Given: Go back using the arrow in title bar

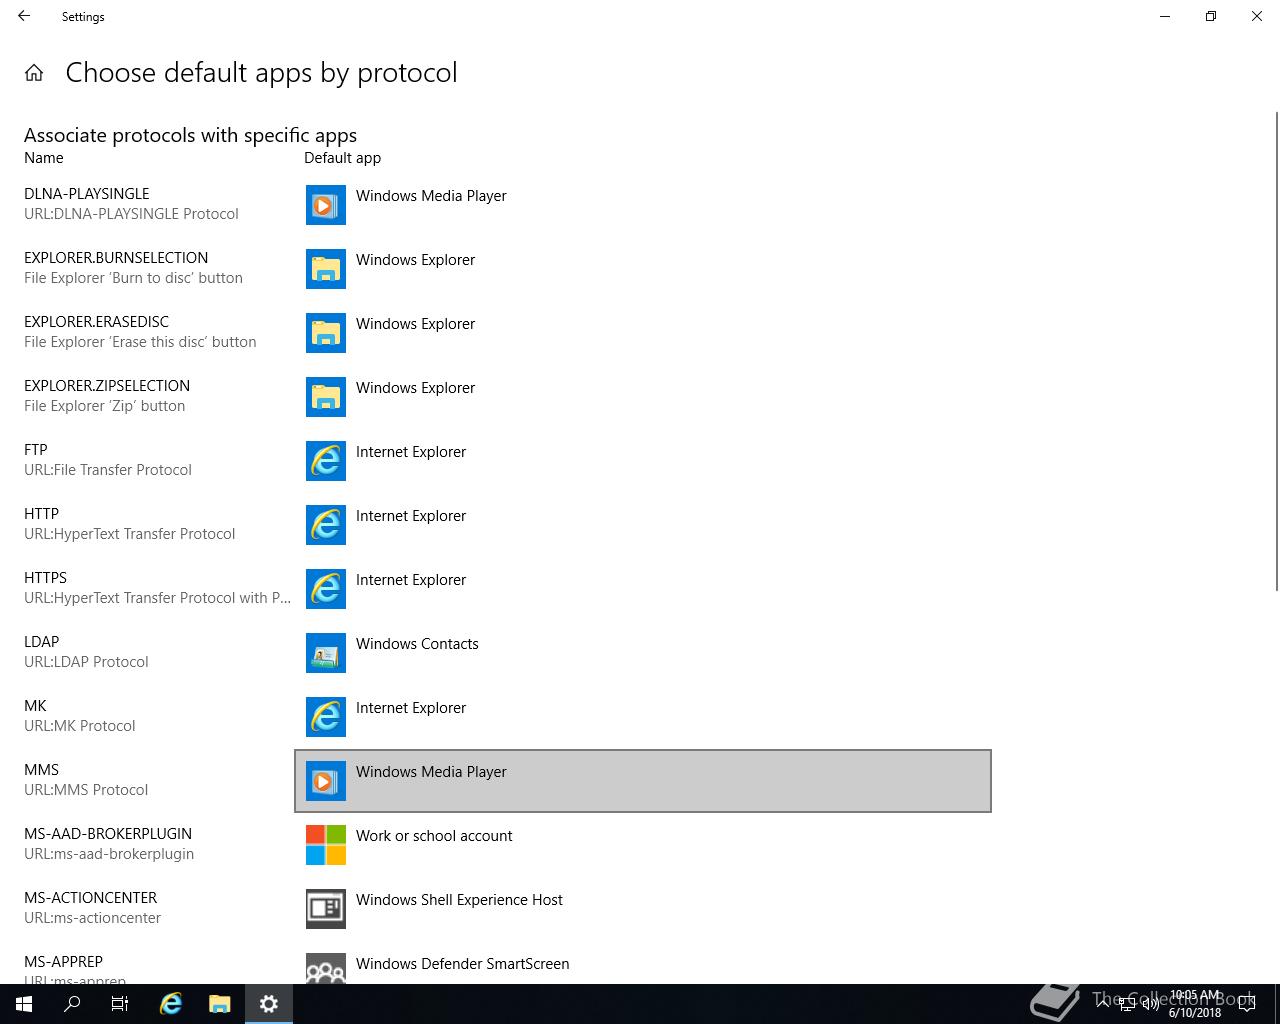Looking at the screenshot, I should pos(24,16).
